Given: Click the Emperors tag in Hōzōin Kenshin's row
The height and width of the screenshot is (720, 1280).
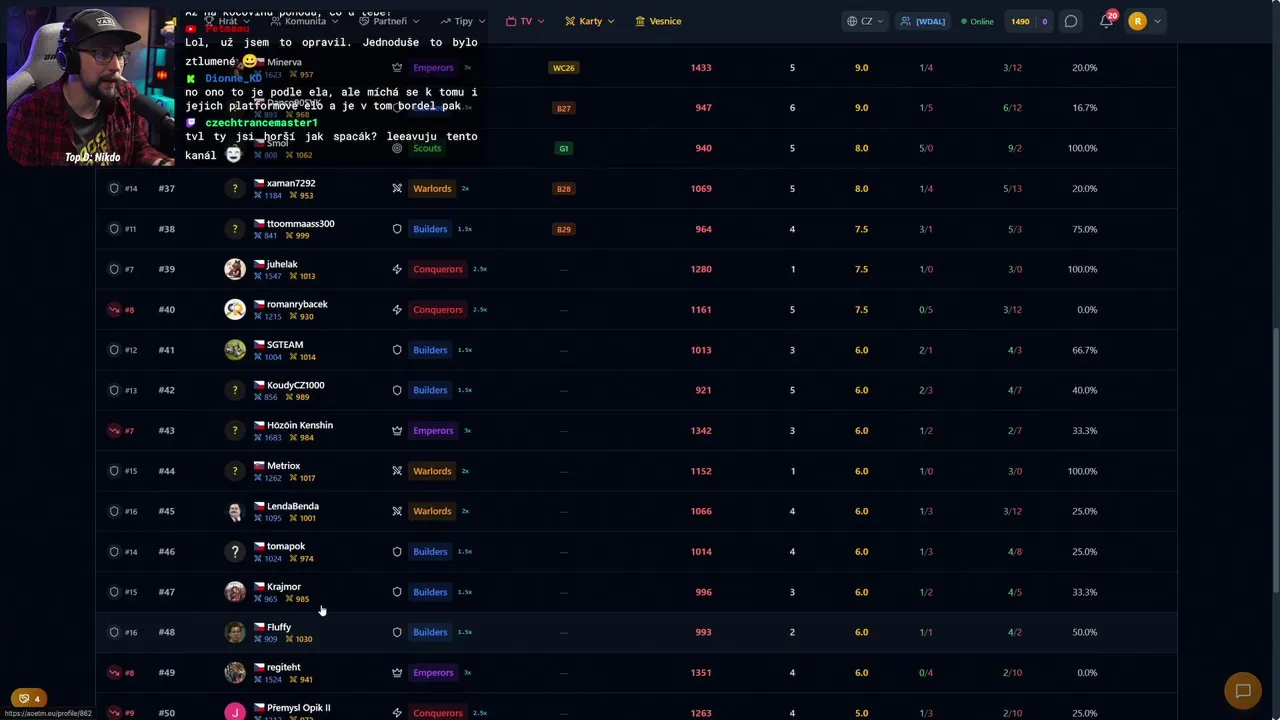Looking at the screenshot, I should click(433, 430).
